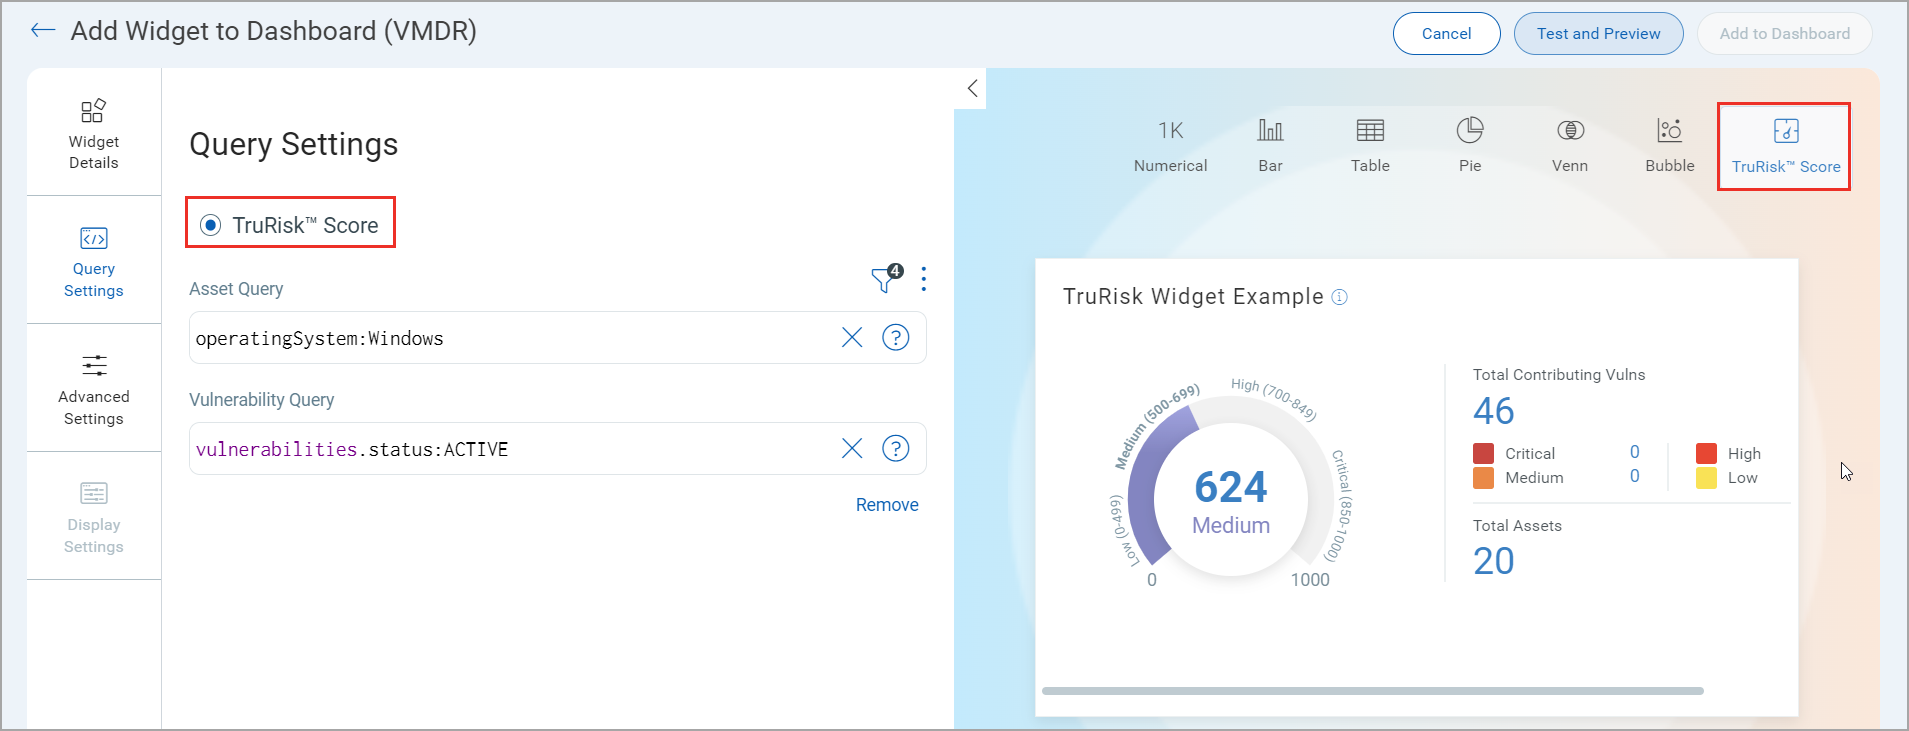Go to the Display Settings tab
This screenshot has height=731, width=1909.
(94, 516)
